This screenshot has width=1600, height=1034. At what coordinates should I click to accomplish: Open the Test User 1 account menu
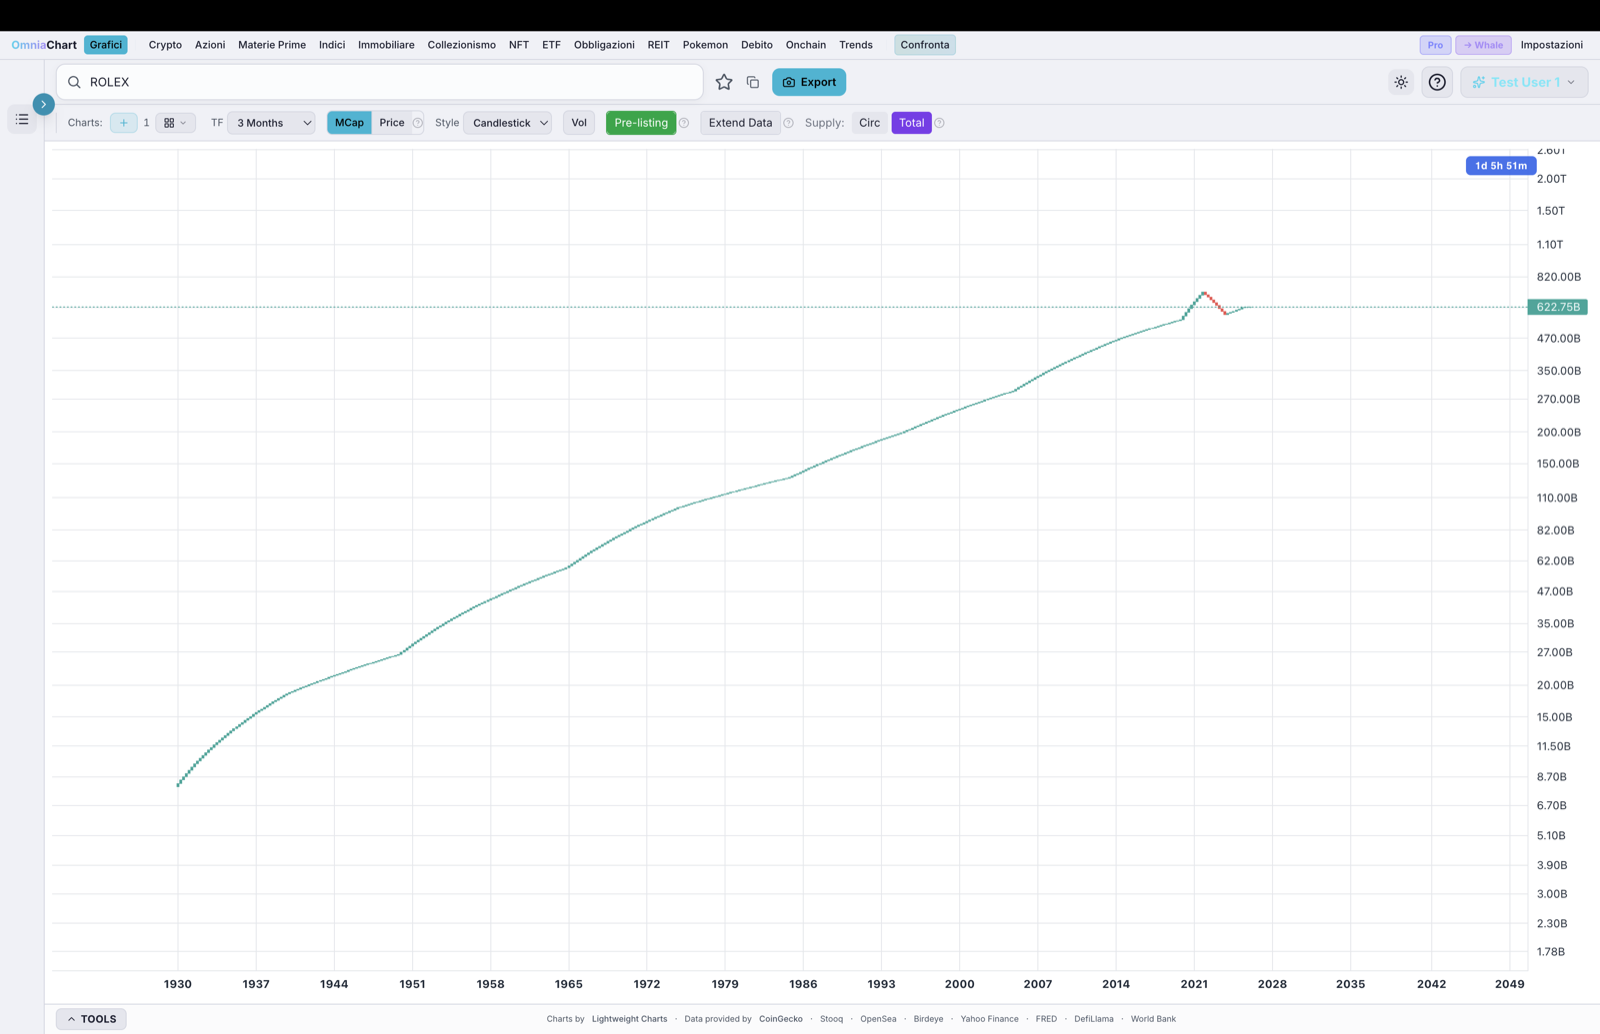(1524, 82)
